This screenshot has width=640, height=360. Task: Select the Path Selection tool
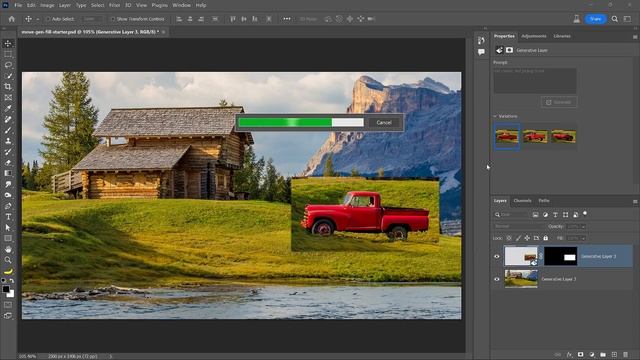8,228
